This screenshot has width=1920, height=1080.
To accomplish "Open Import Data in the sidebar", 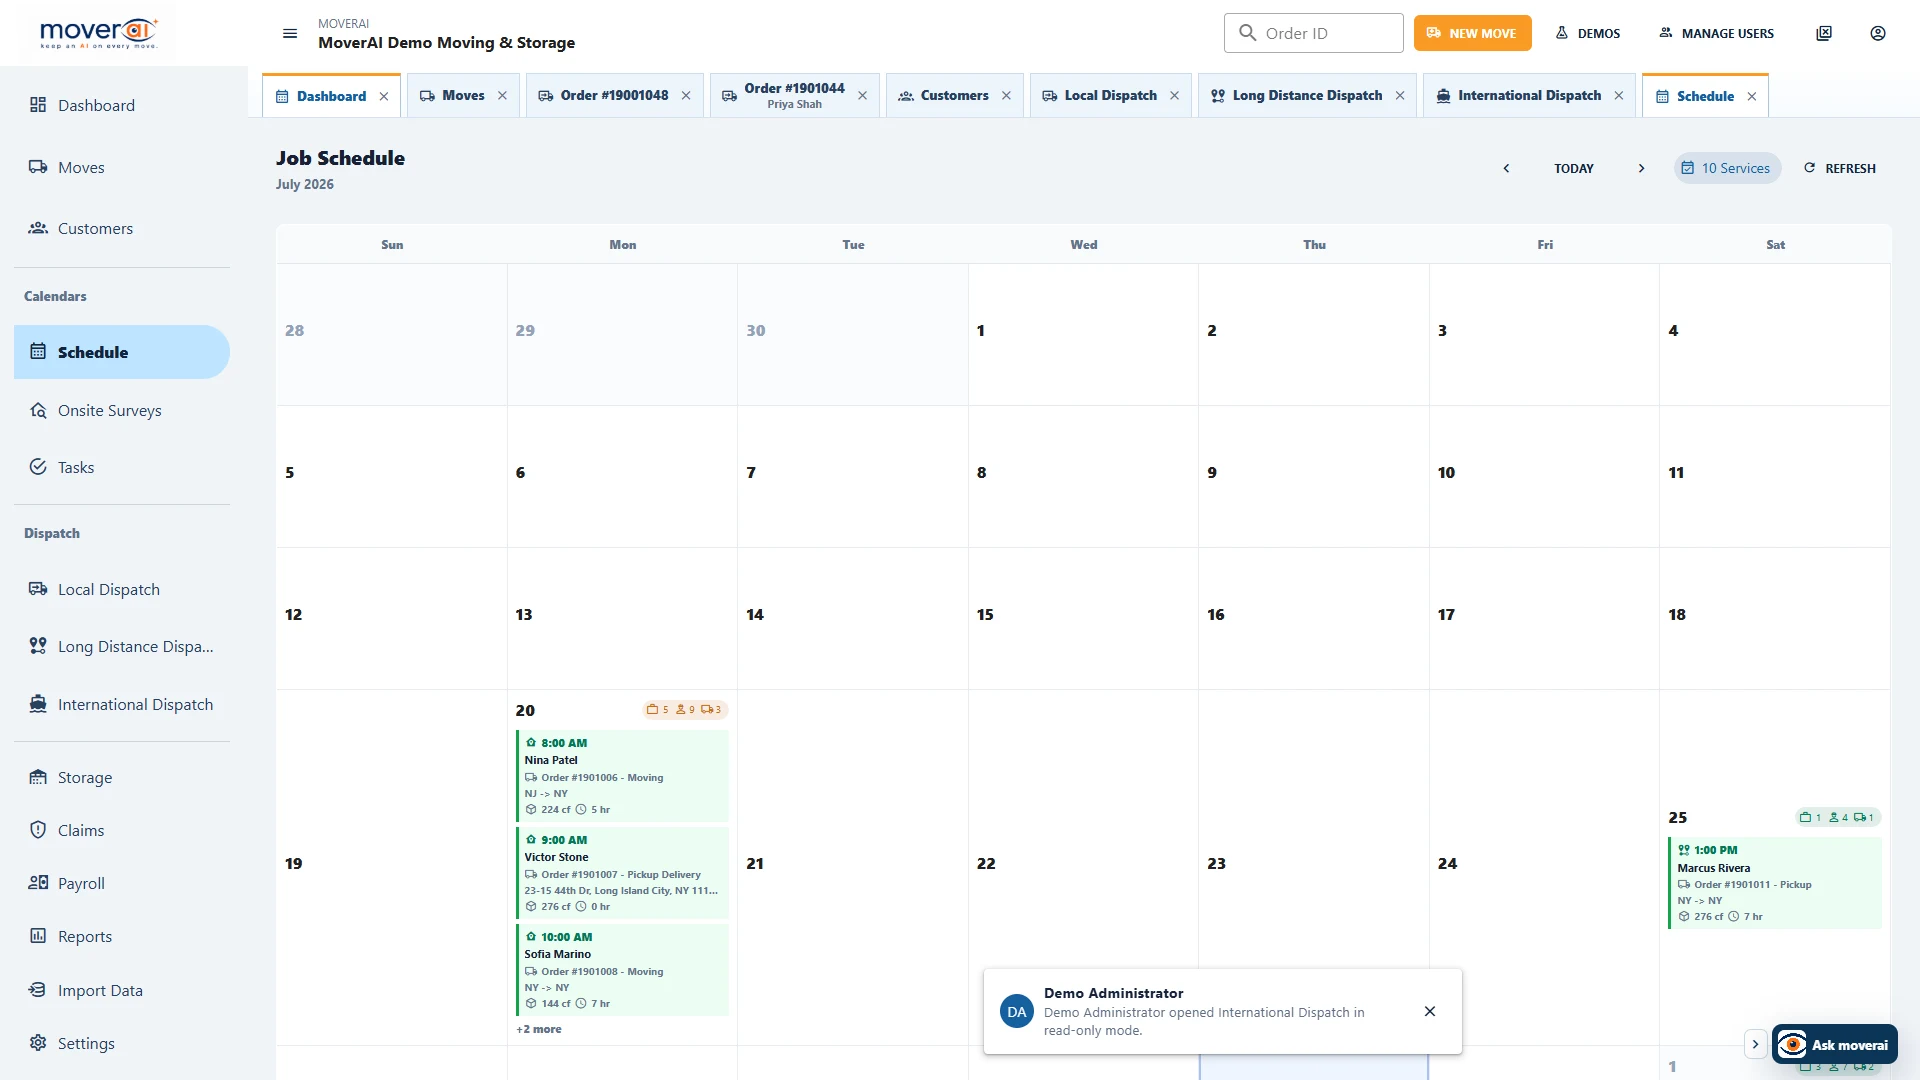I will point(122,990).
